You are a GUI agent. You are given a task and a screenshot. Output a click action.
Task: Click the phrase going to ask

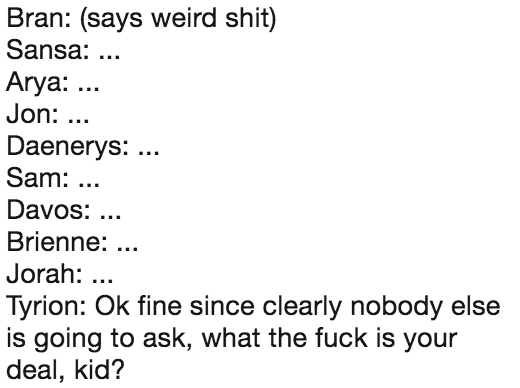[113, 339]
